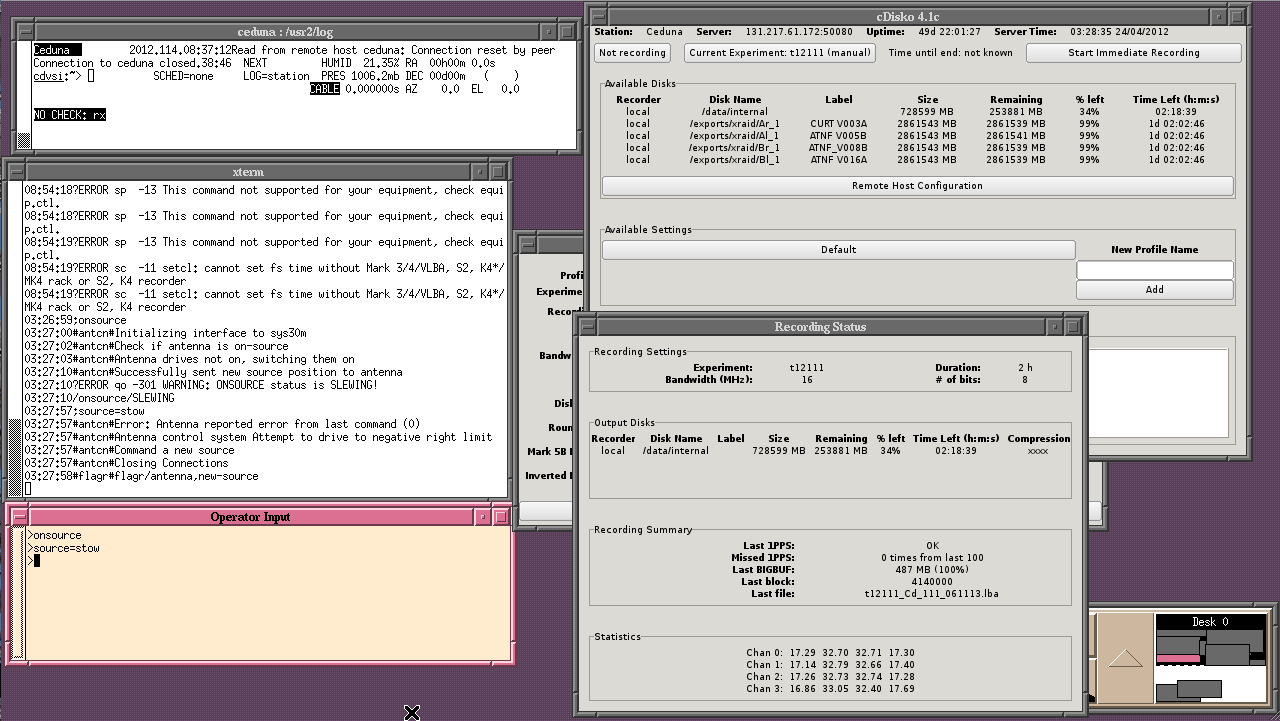Click Start Immediate Recording
This screenshot has height=721, width=1280.
pyautogui.click(x=1133, y=53)
